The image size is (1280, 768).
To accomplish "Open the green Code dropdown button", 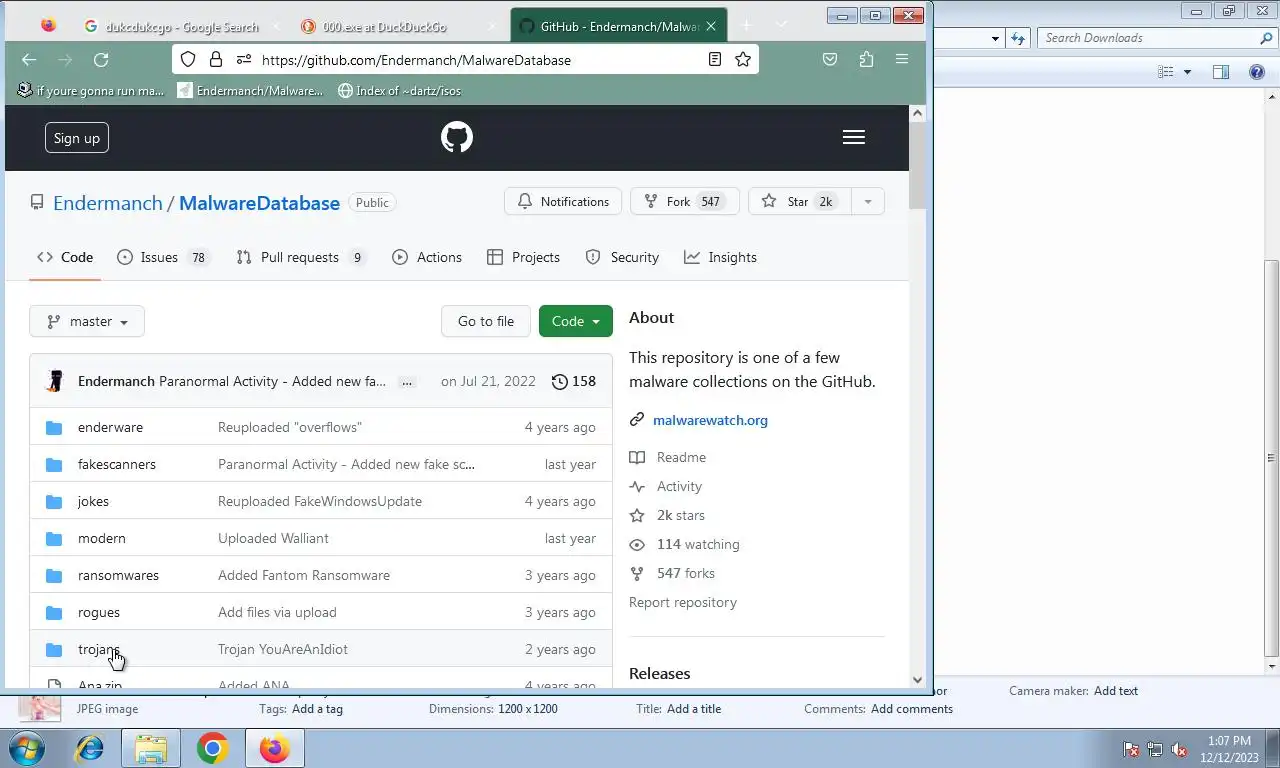I will [576, 321].
